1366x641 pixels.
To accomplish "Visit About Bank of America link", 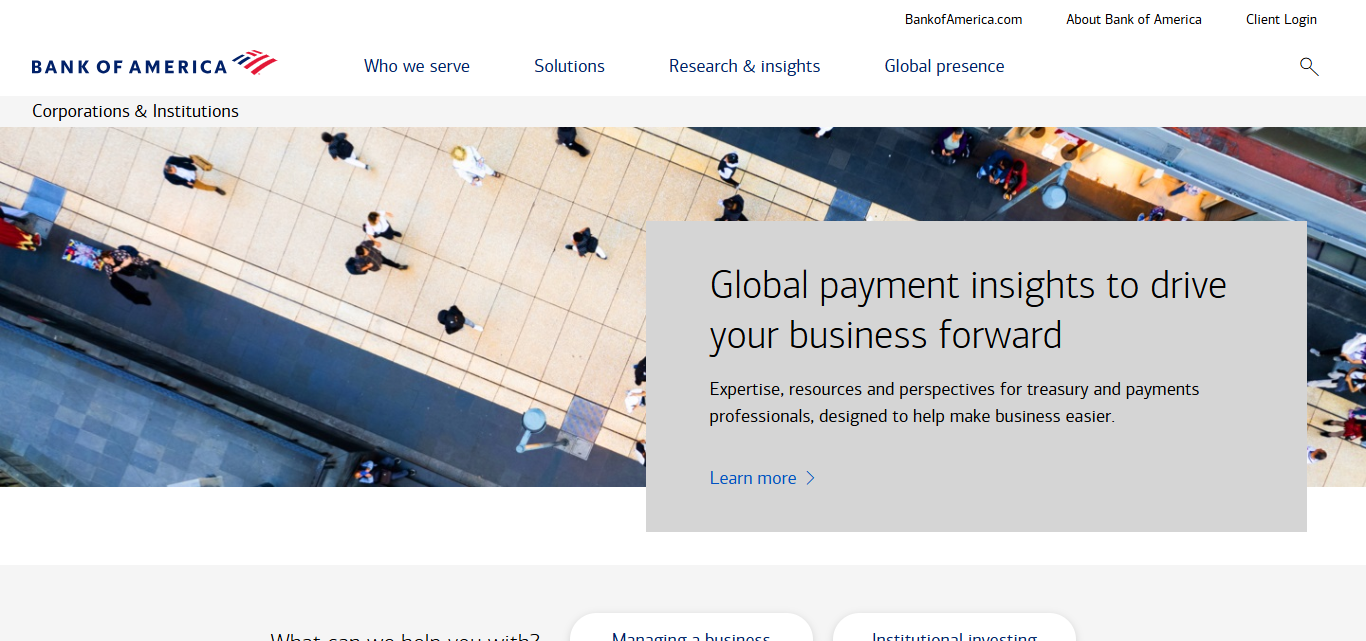I will click(x=1134, y=19).
